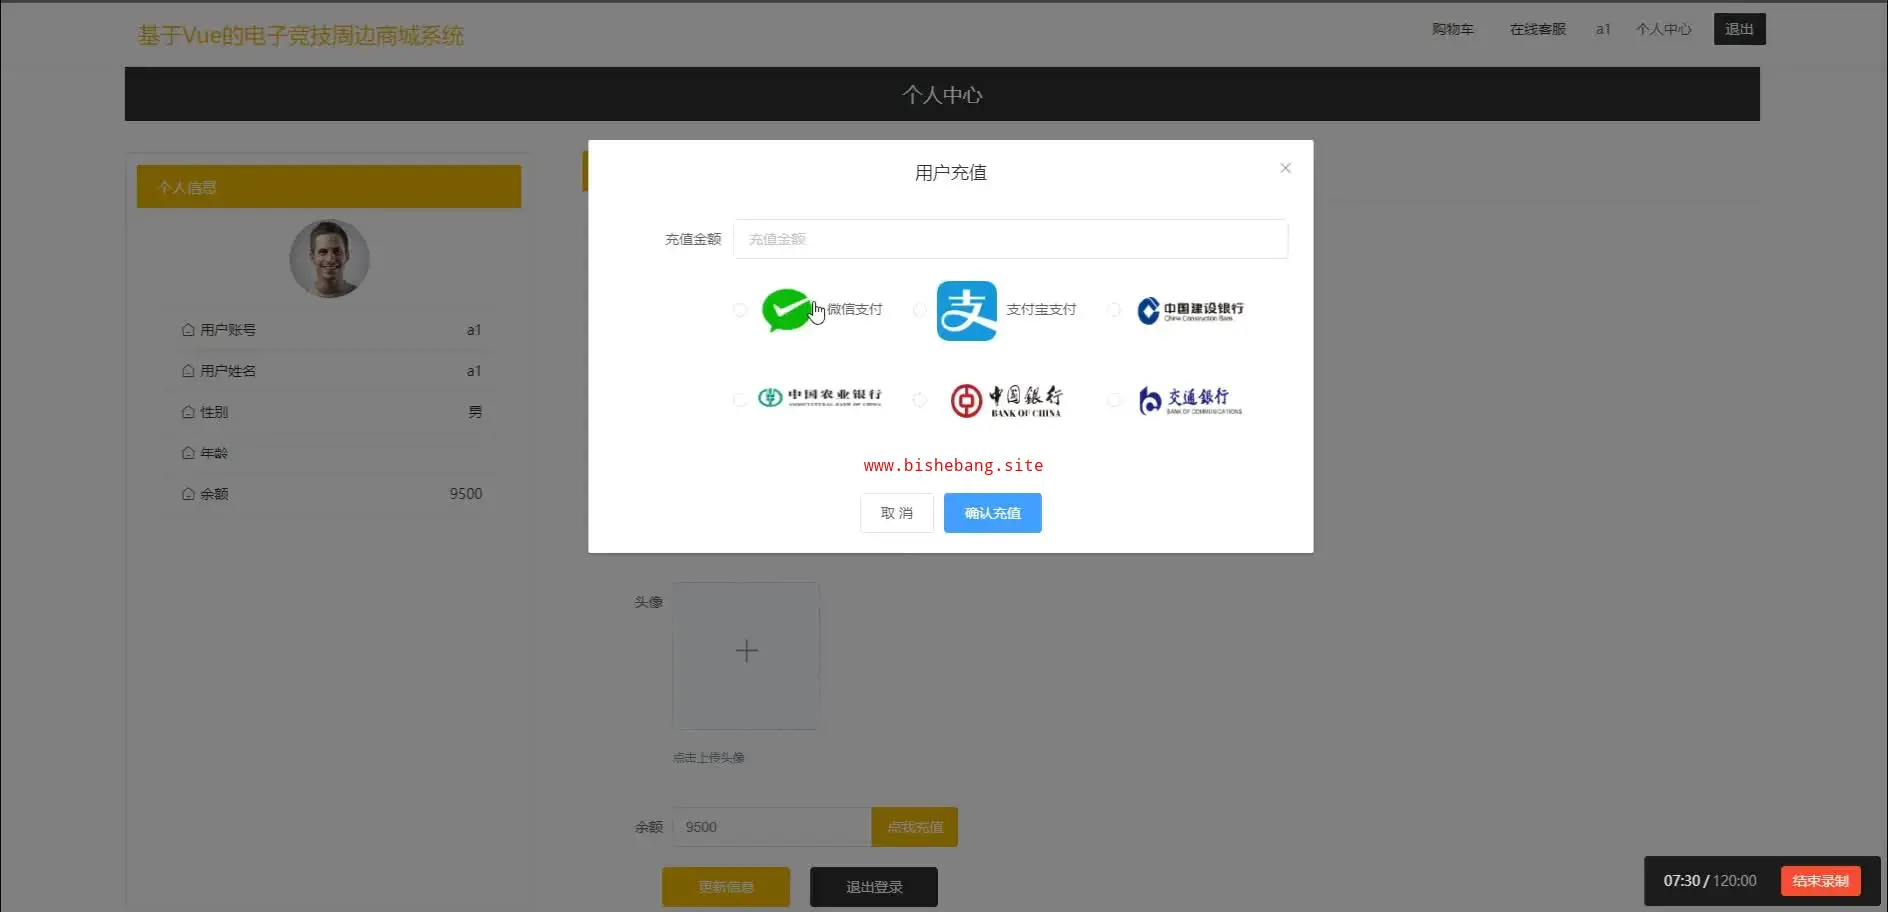The width and height of the screenshot is (1888, 912).
Task: Click the China Construction Bank logo
Action: coord(1191,311)
